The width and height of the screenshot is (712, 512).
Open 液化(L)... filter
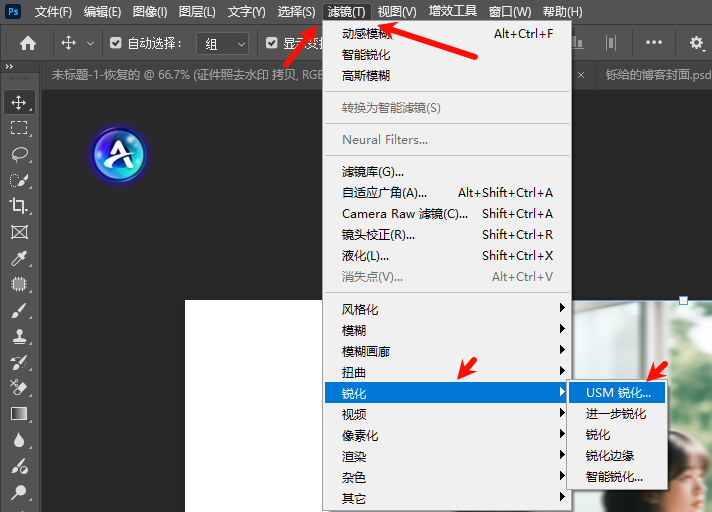coord(447,256)
